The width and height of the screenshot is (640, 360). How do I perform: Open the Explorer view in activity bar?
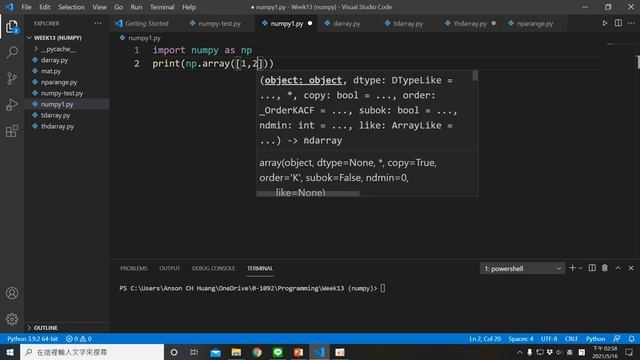pos(12,27)
